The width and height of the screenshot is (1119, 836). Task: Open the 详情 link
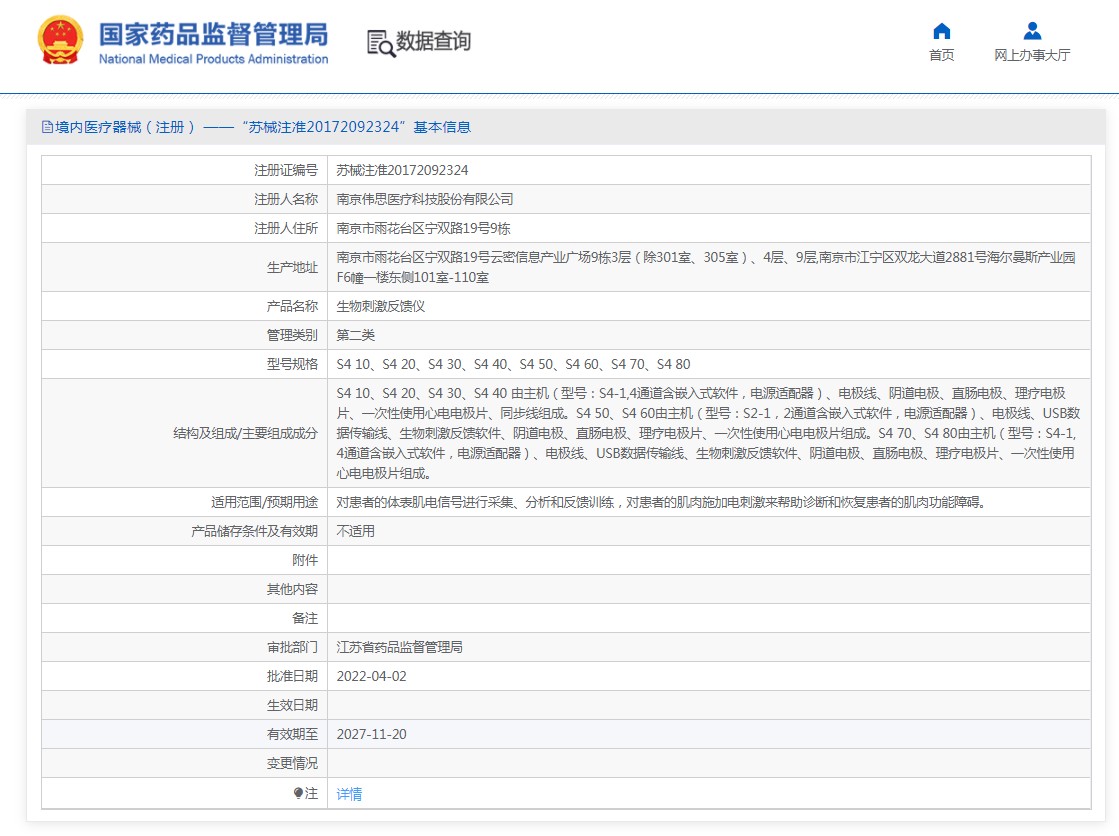point(349,794)
